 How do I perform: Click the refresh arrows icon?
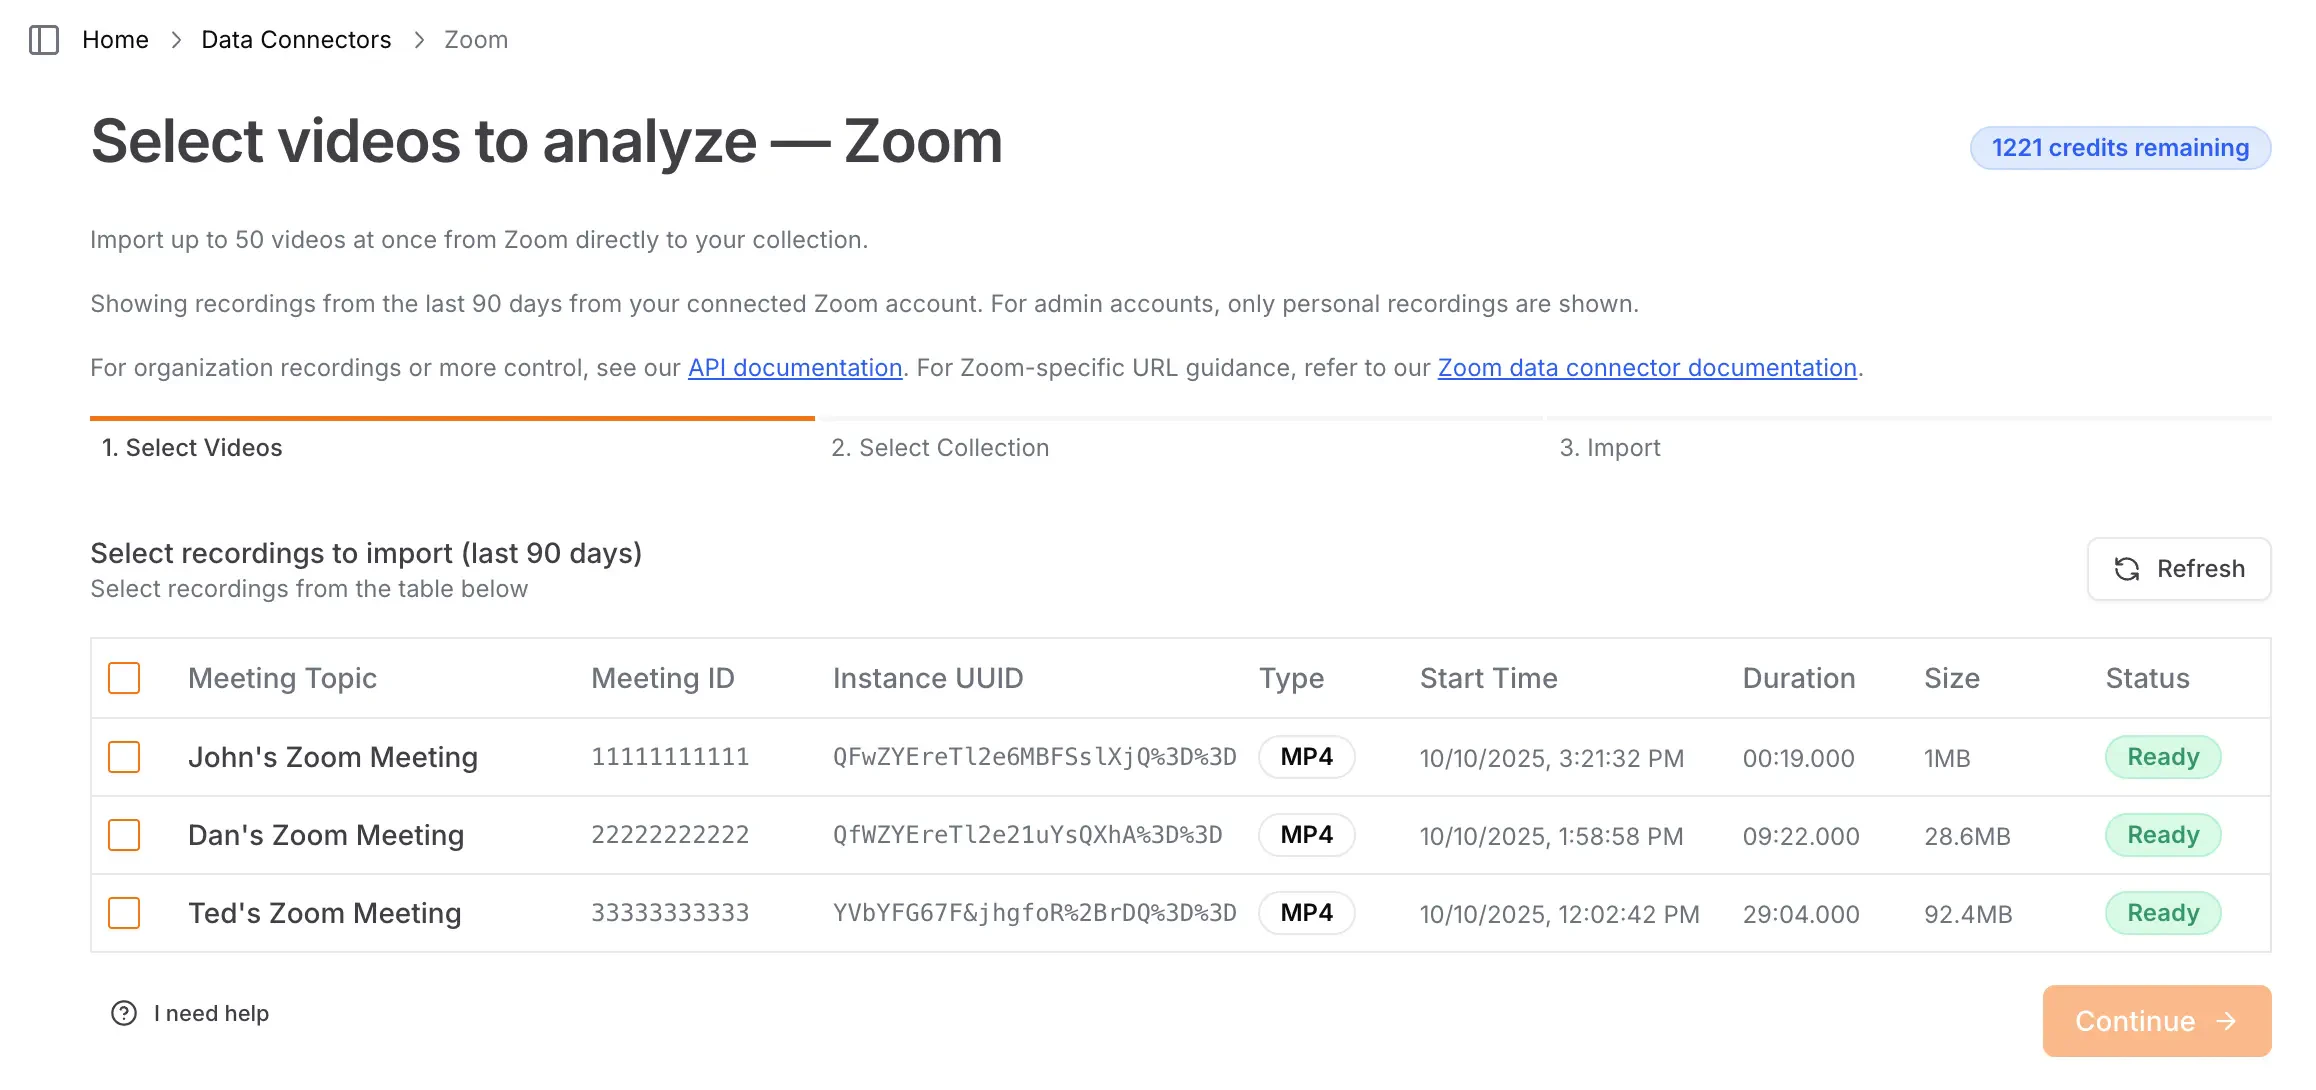click(2127, 569)
